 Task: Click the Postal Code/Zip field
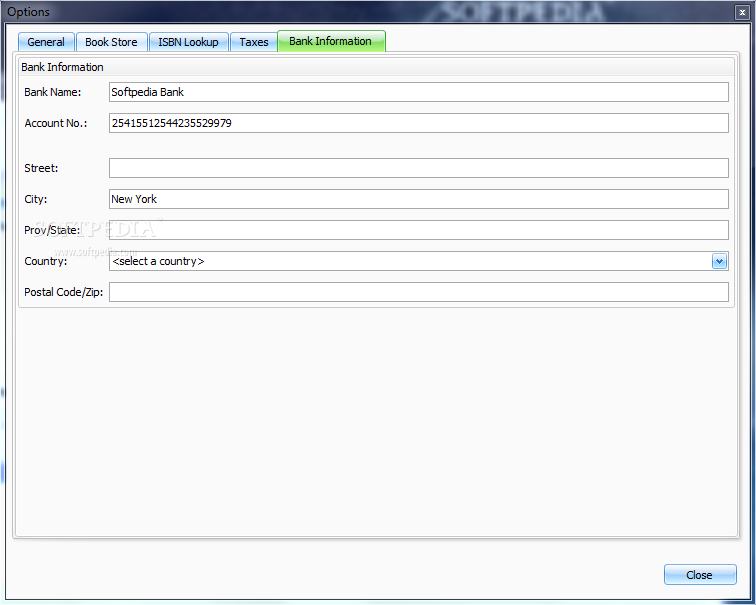tap(418, 292)
